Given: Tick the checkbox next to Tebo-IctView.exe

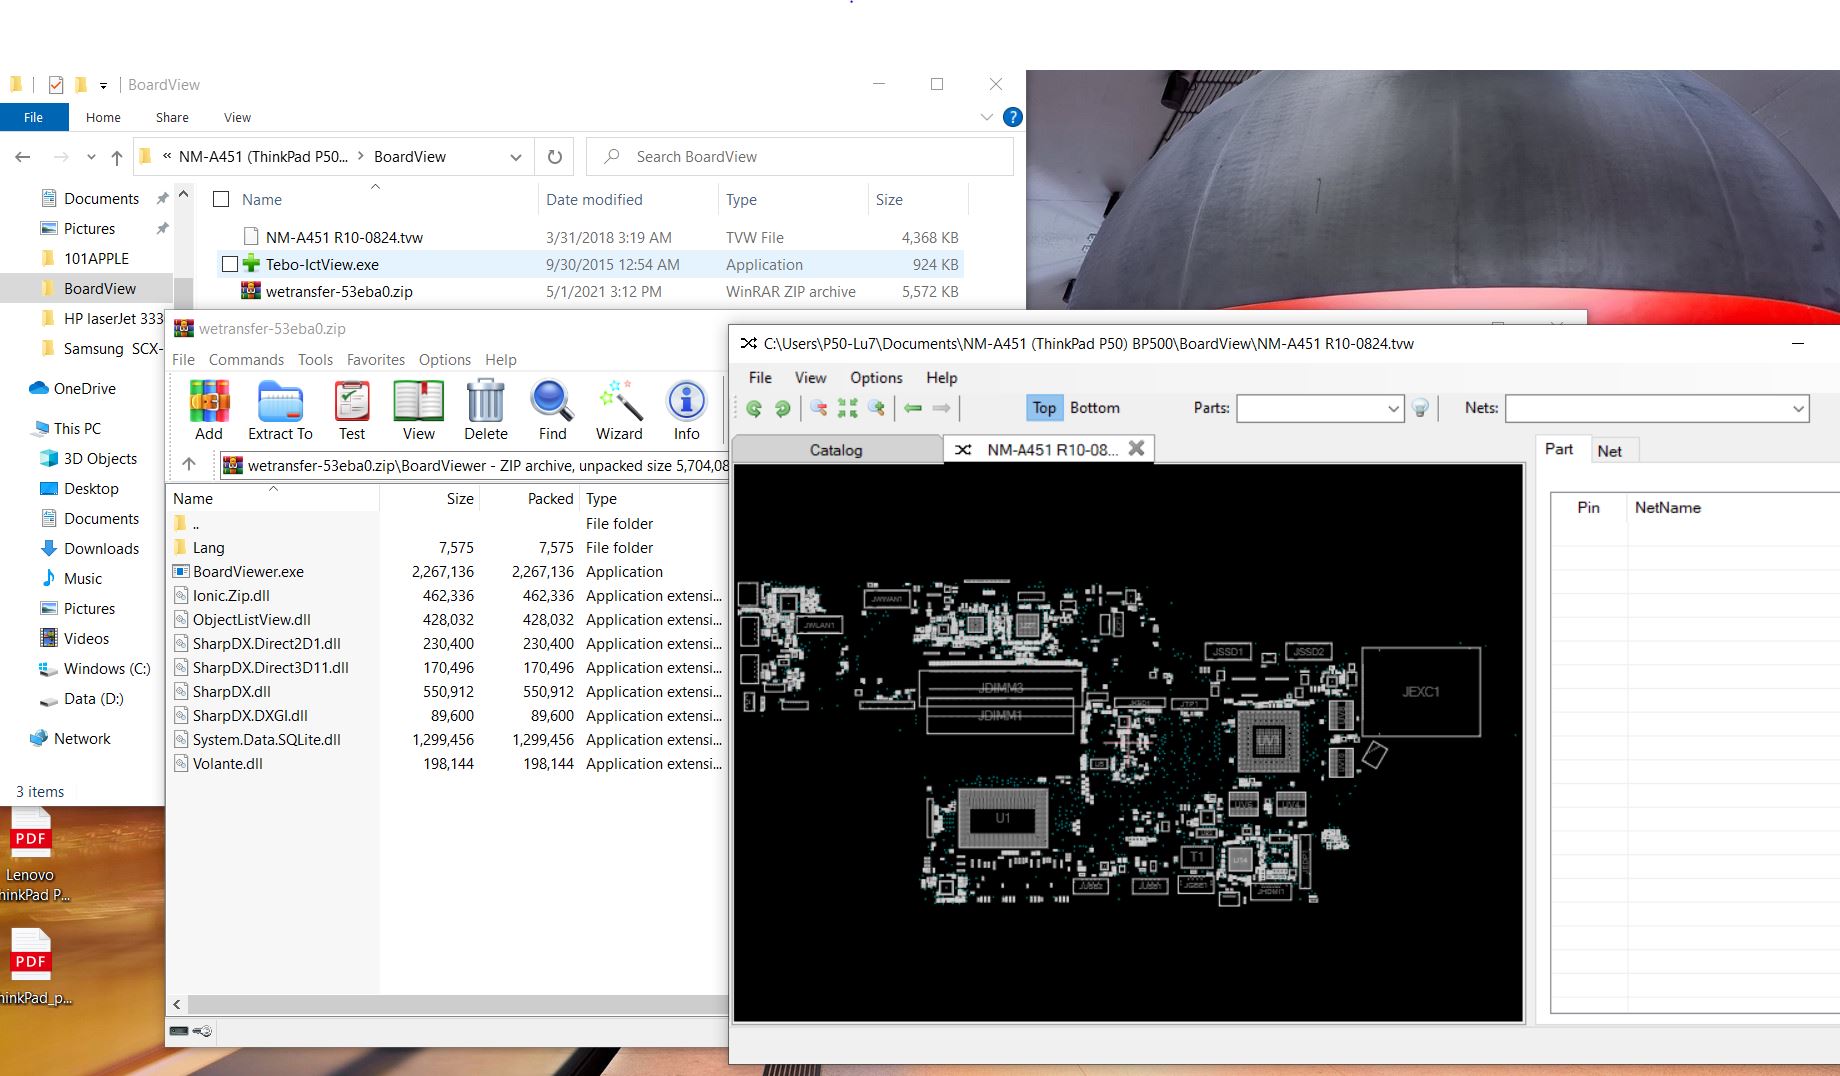Looking at the screenshot, I should [x=230, y=265].
